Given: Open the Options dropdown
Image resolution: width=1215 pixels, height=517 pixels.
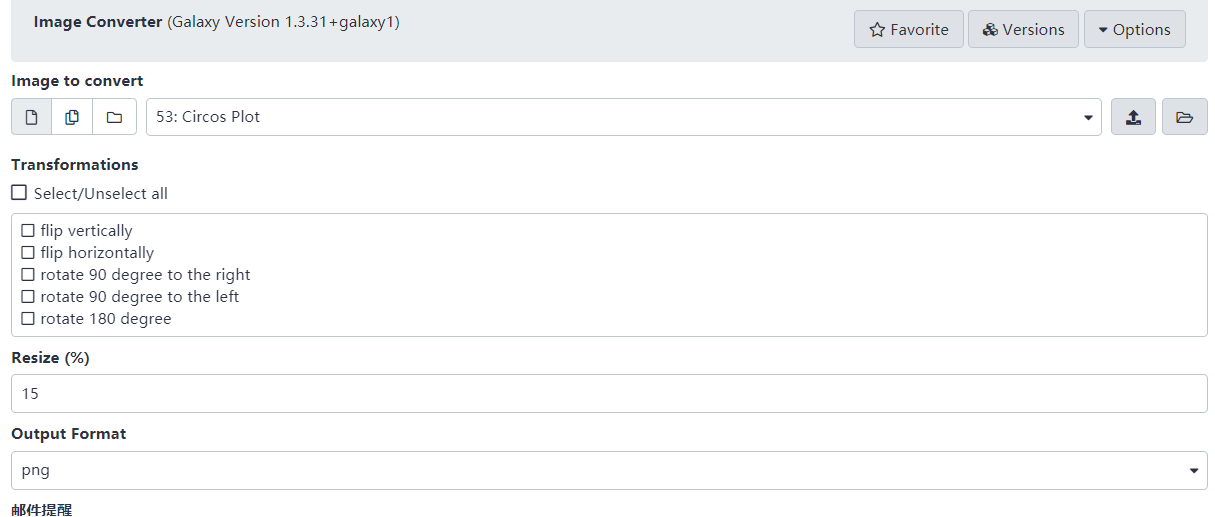Looking at the screenshot, I should tap(1134, 29).
